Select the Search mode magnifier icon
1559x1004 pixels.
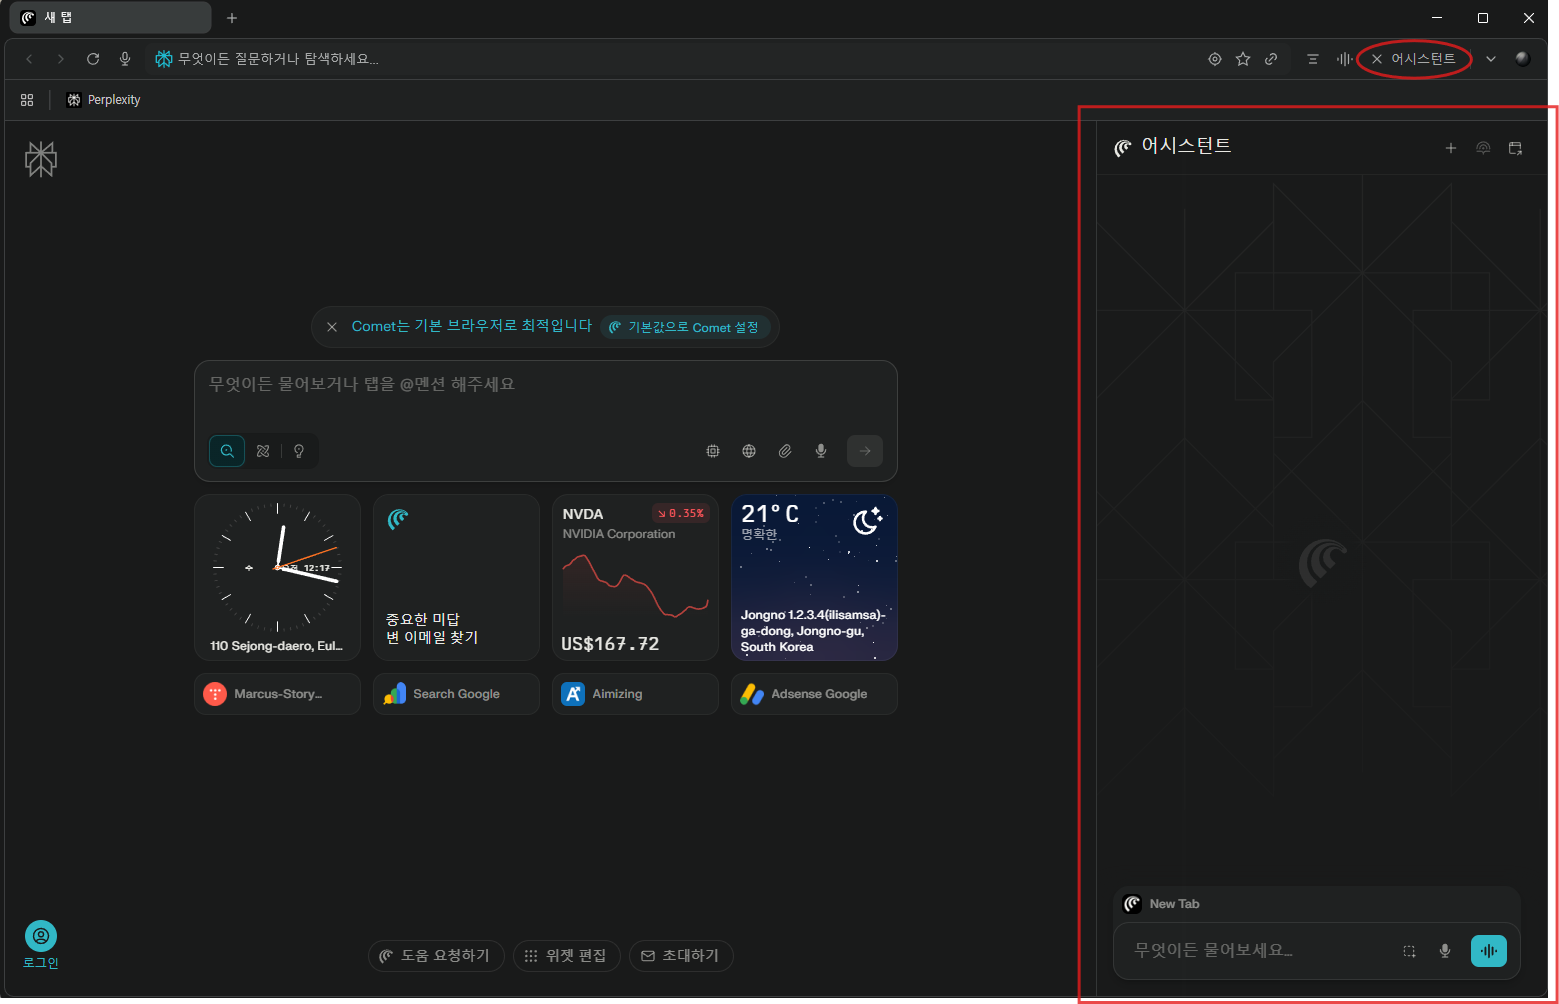[227, 451]
